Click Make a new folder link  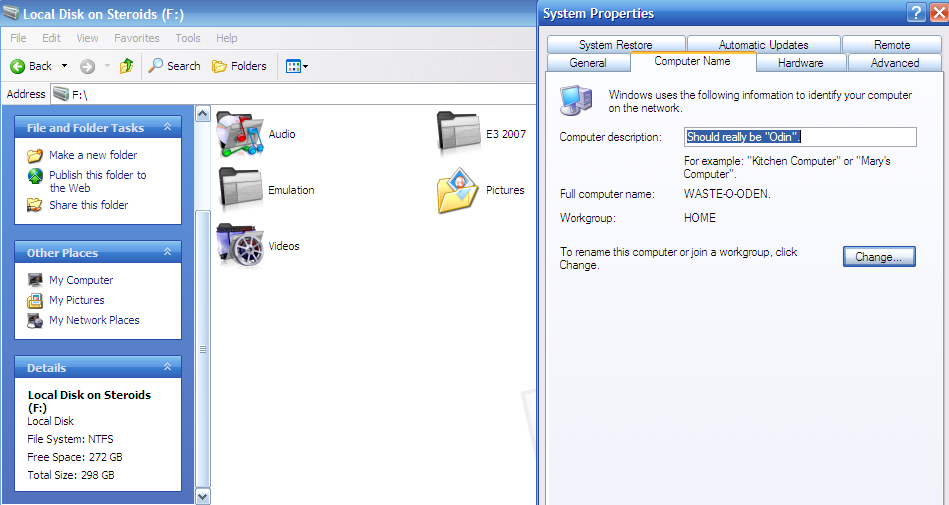pos(93,155)
